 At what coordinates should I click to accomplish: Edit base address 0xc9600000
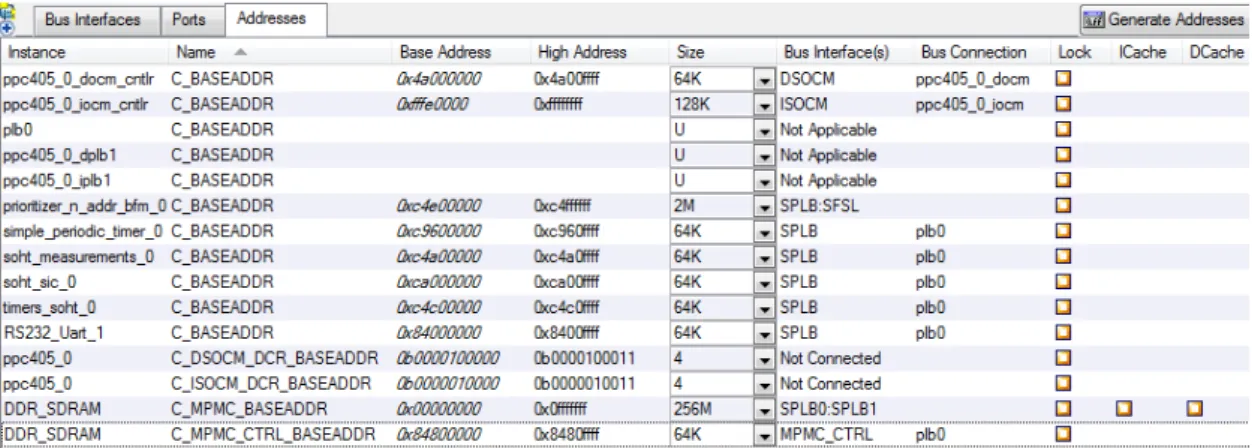coord(440,231)
